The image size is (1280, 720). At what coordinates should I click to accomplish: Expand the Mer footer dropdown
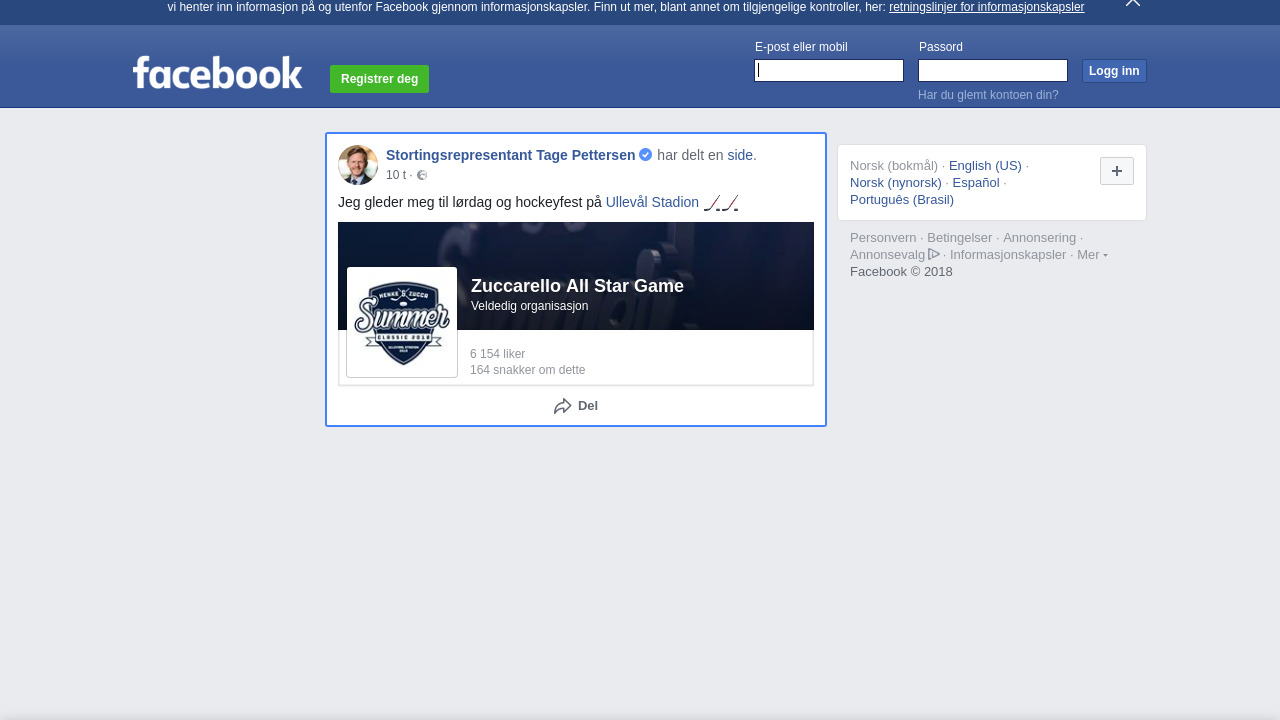pyautogui.click(x=1092, y=255)
